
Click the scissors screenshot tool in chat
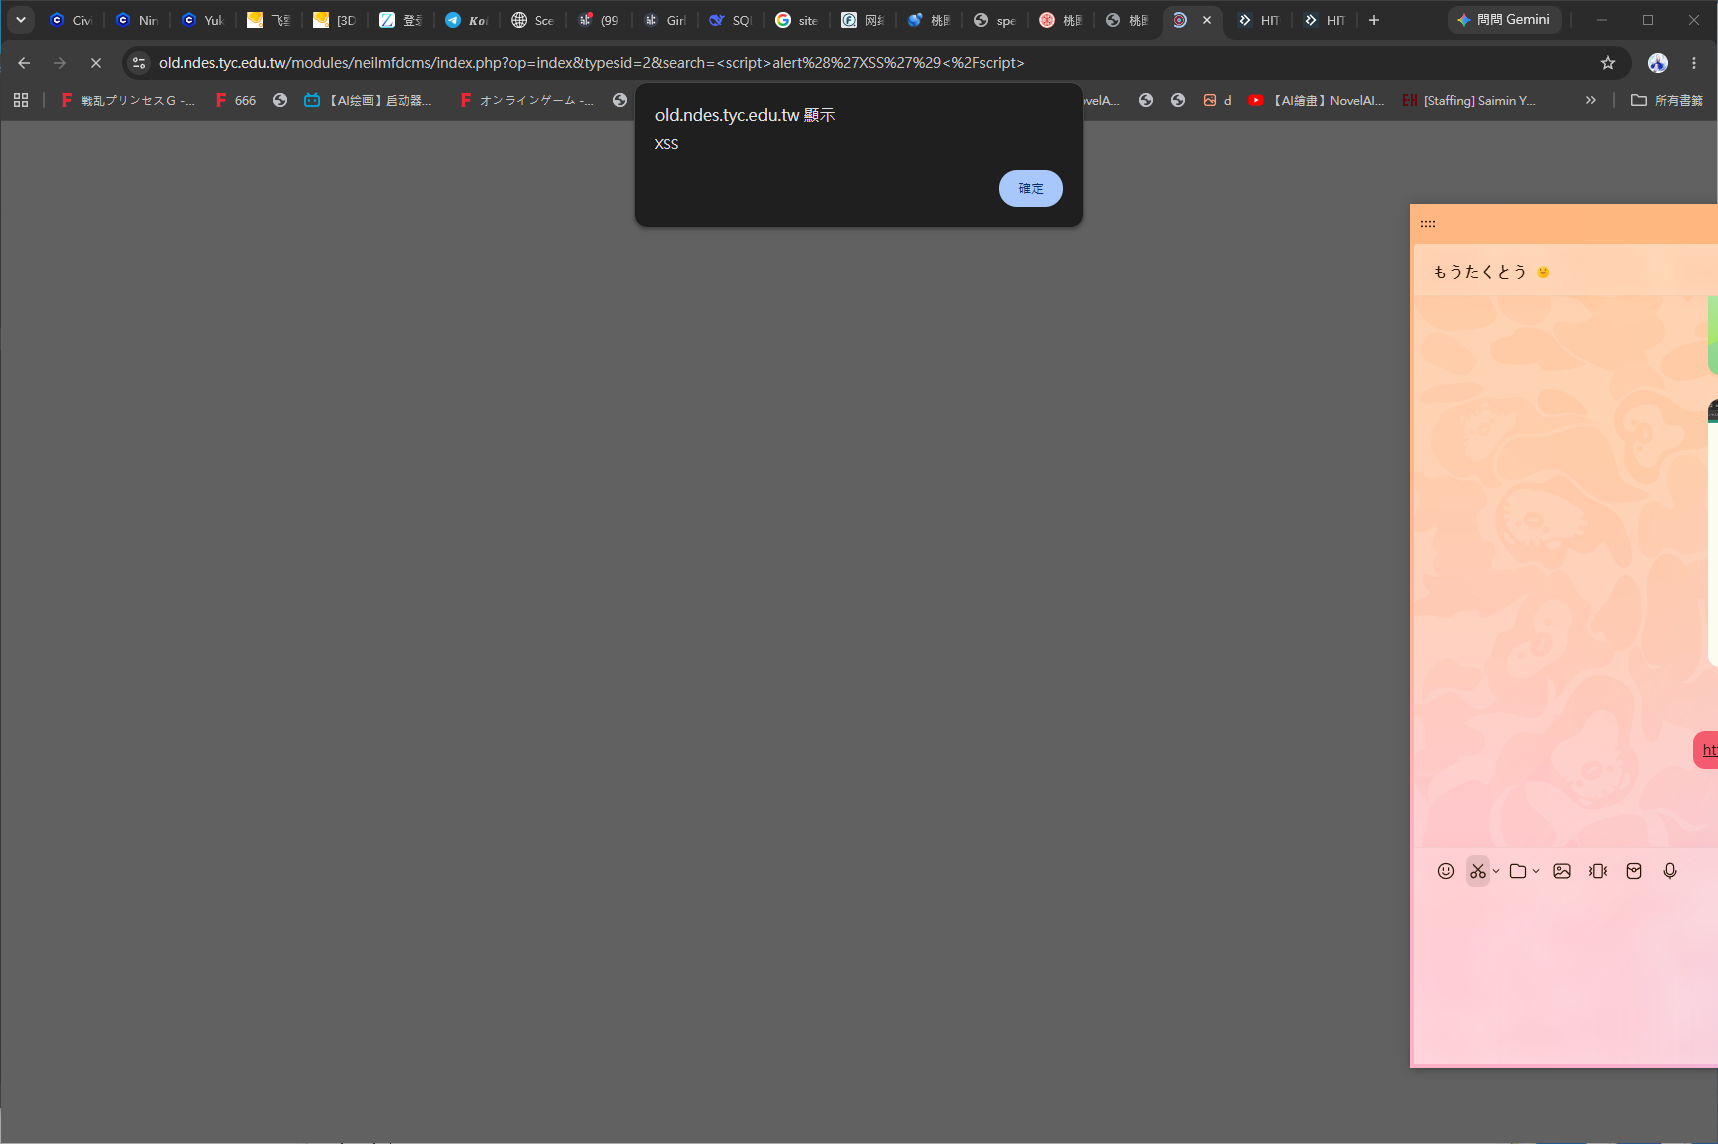(1478, 871)
